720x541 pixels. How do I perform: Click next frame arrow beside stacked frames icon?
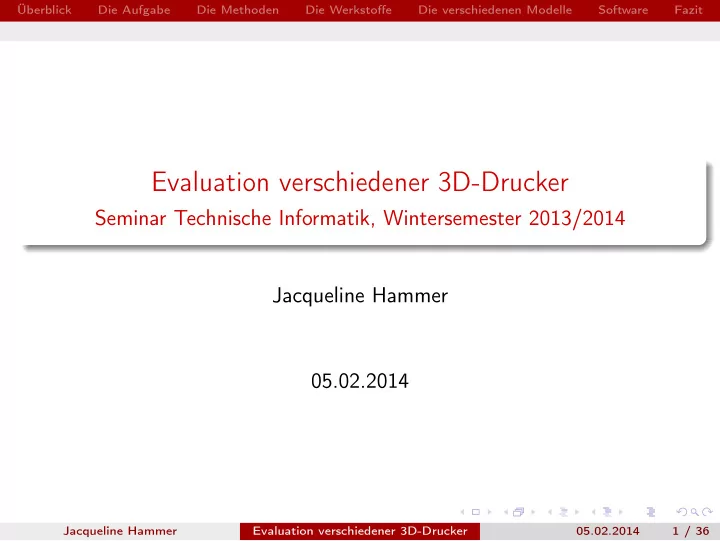533,512
